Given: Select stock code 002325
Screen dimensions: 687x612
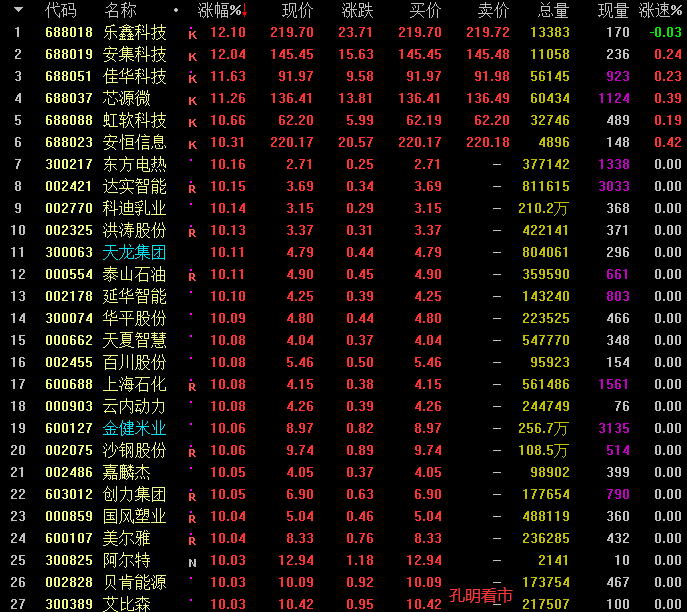Looking at the screenshot, I should coord(69,230).
